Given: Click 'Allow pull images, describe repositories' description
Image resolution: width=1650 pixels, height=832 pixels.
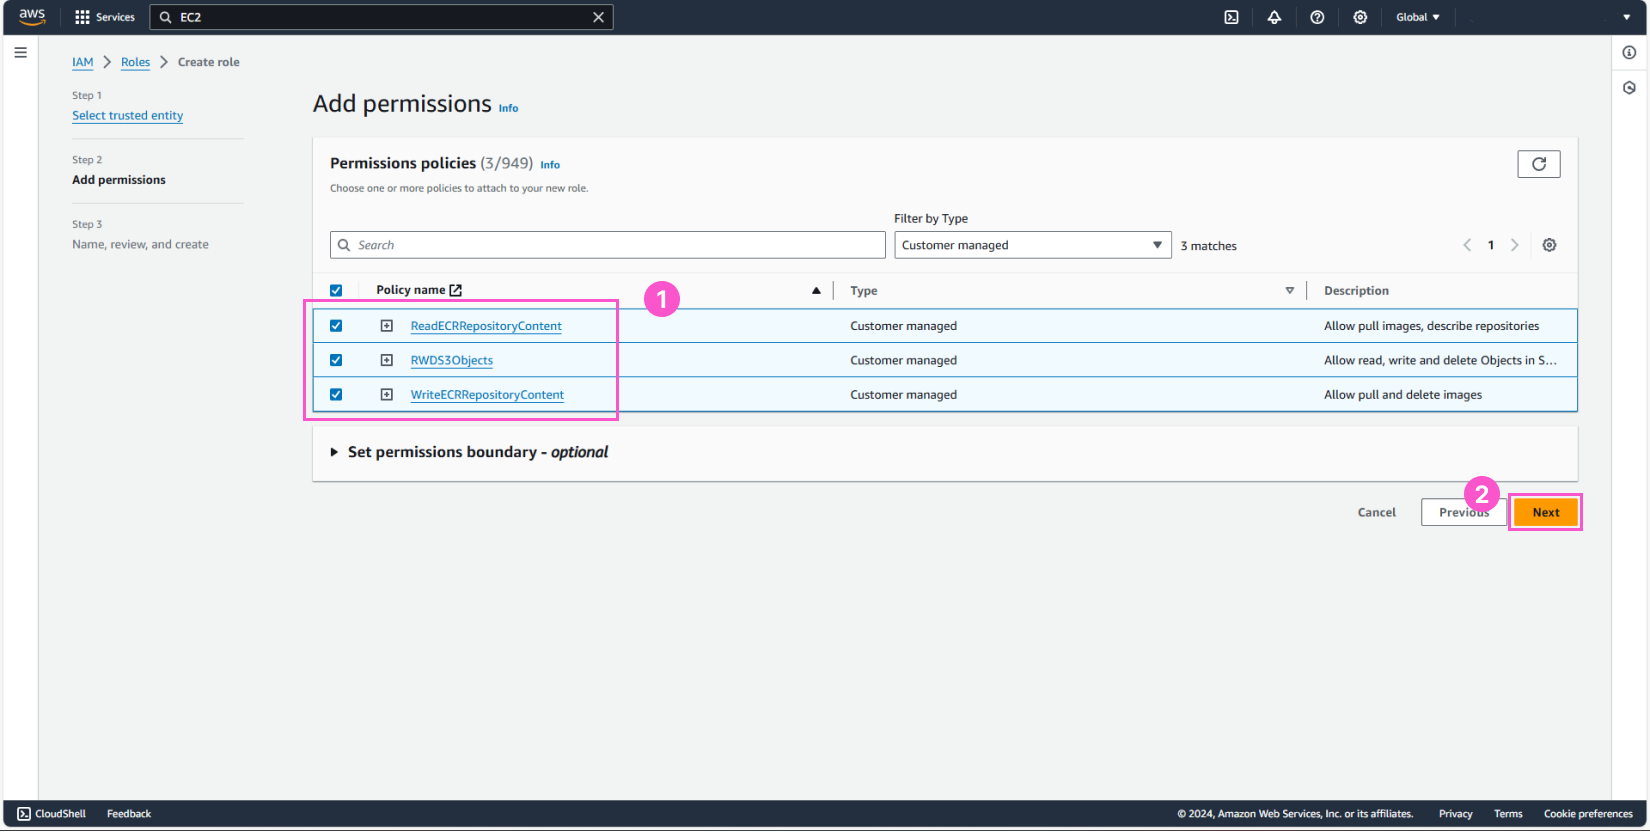Looking at the screenshot, I should [1432, 326].
